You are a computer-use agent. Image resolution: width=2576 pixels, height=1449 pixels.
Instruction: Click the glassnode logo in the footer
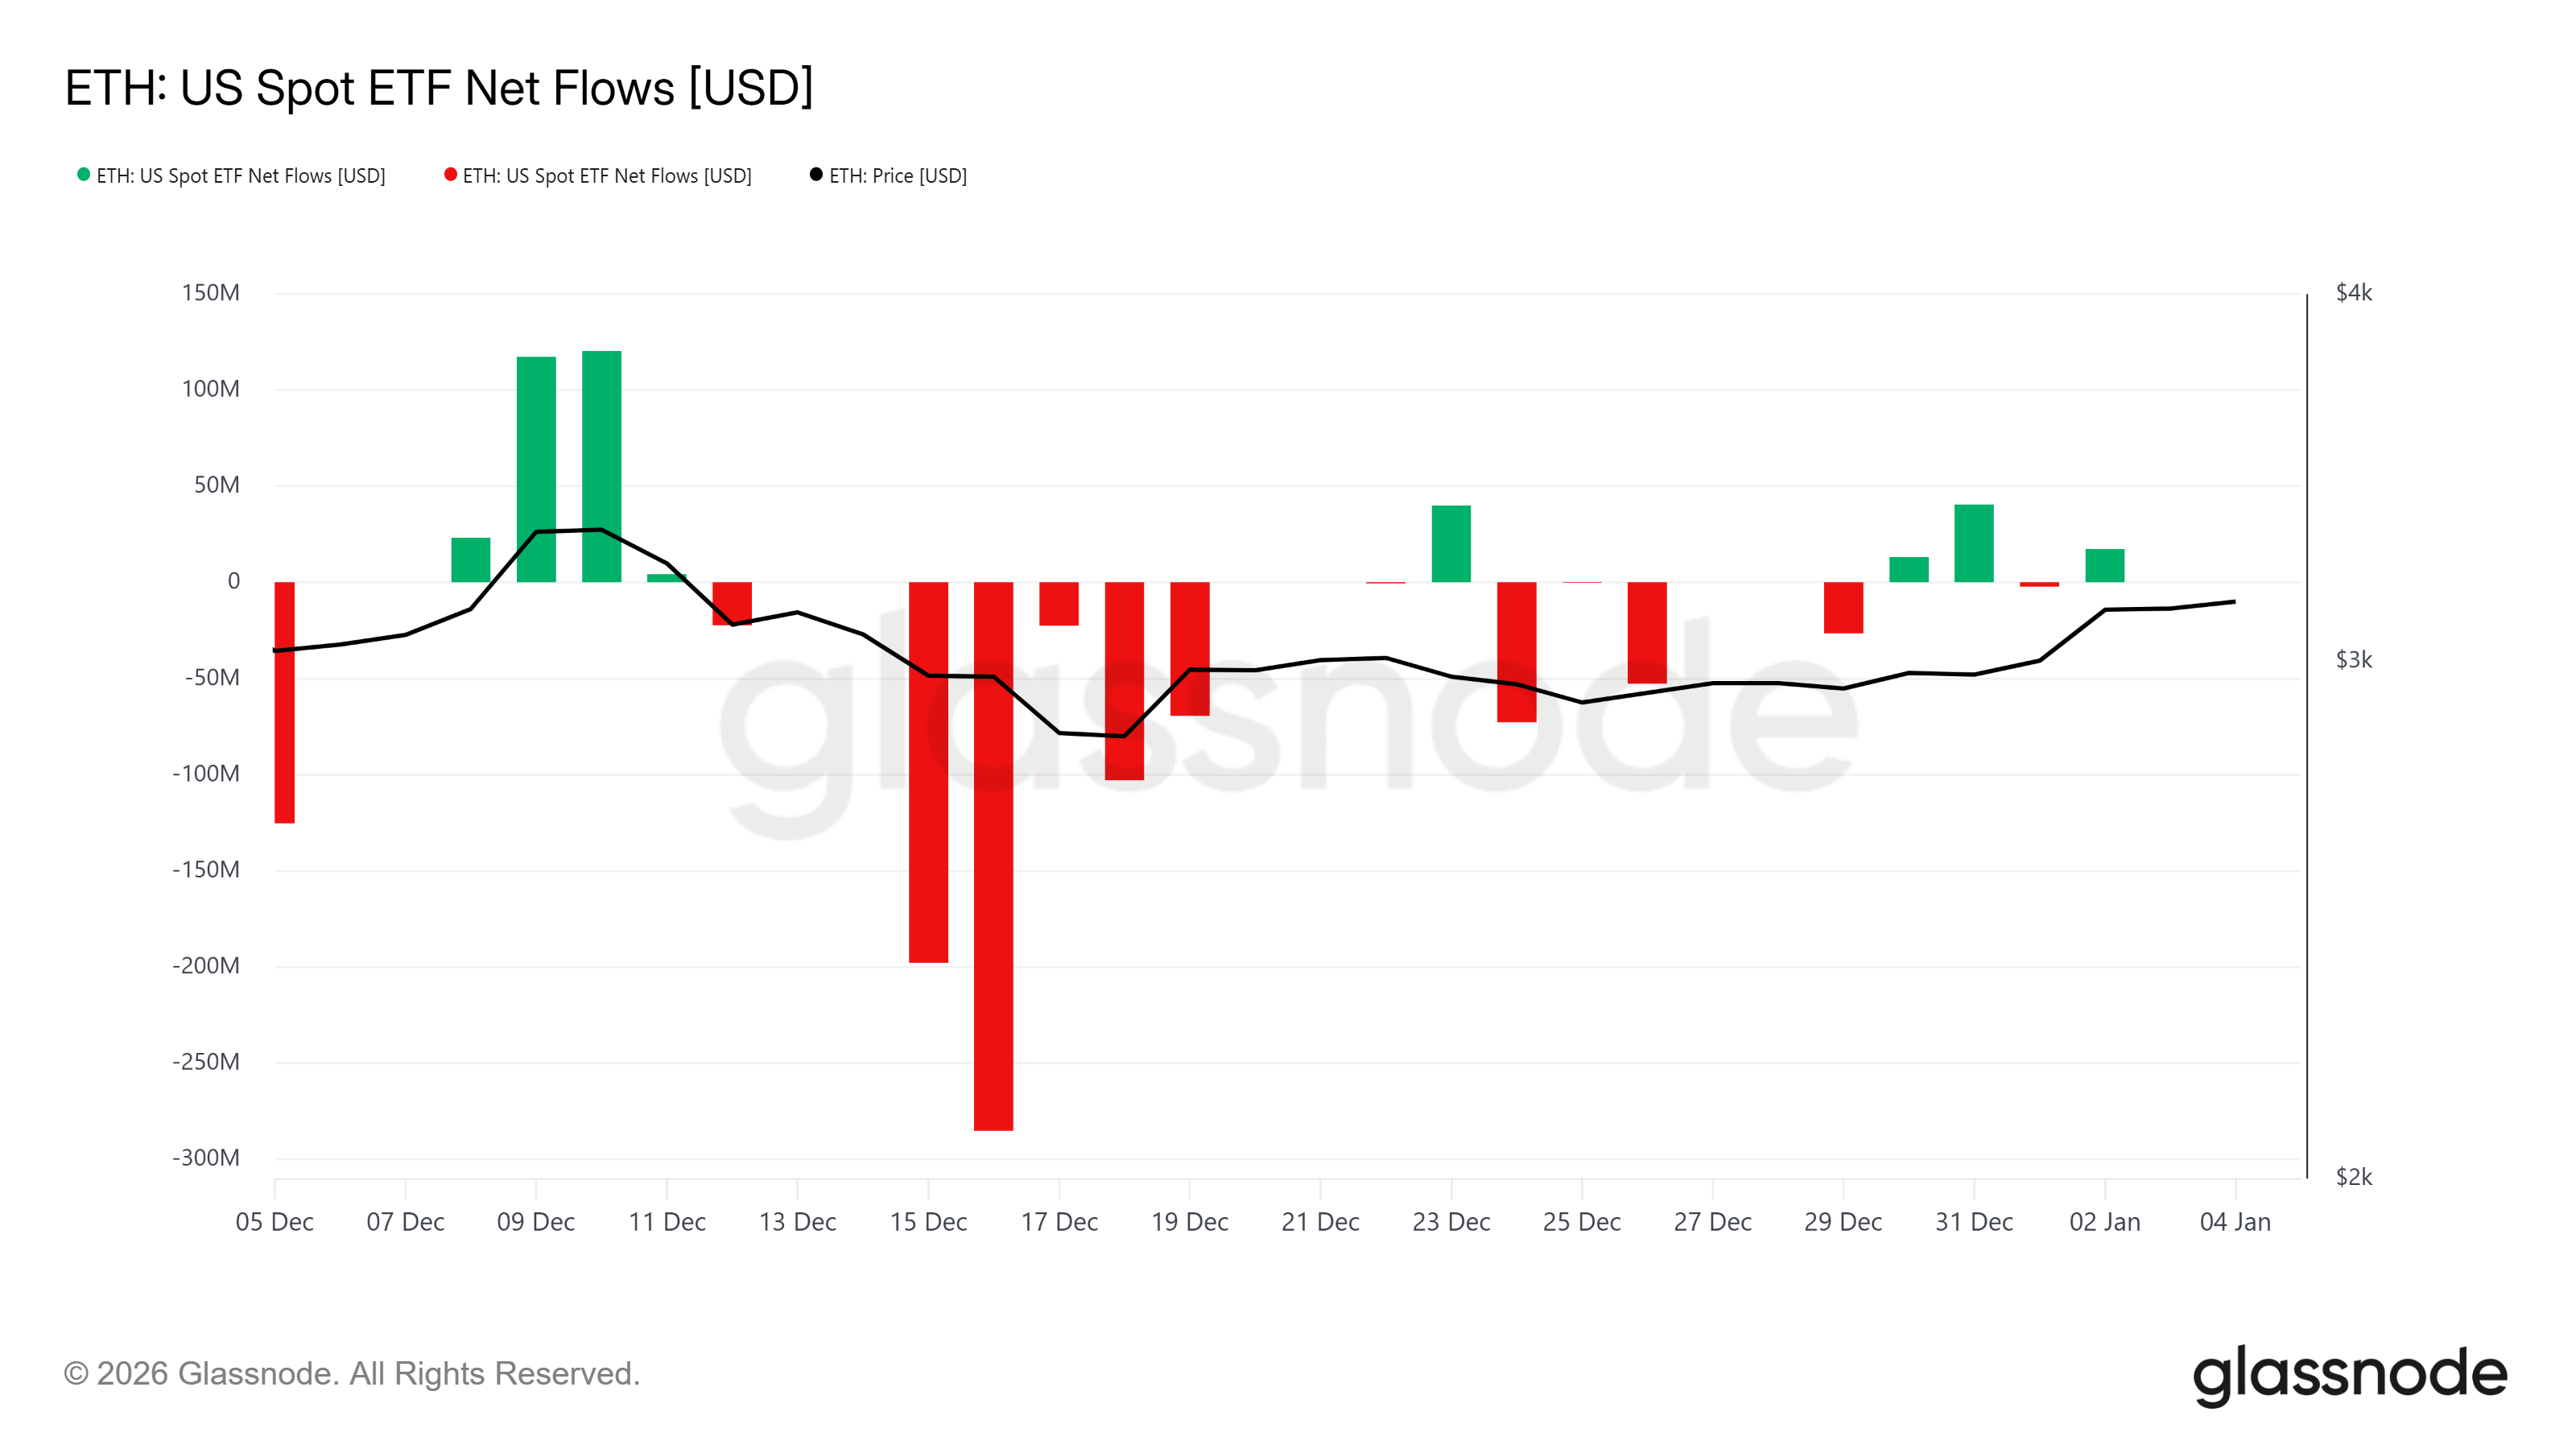(x=2349, y=1375)
